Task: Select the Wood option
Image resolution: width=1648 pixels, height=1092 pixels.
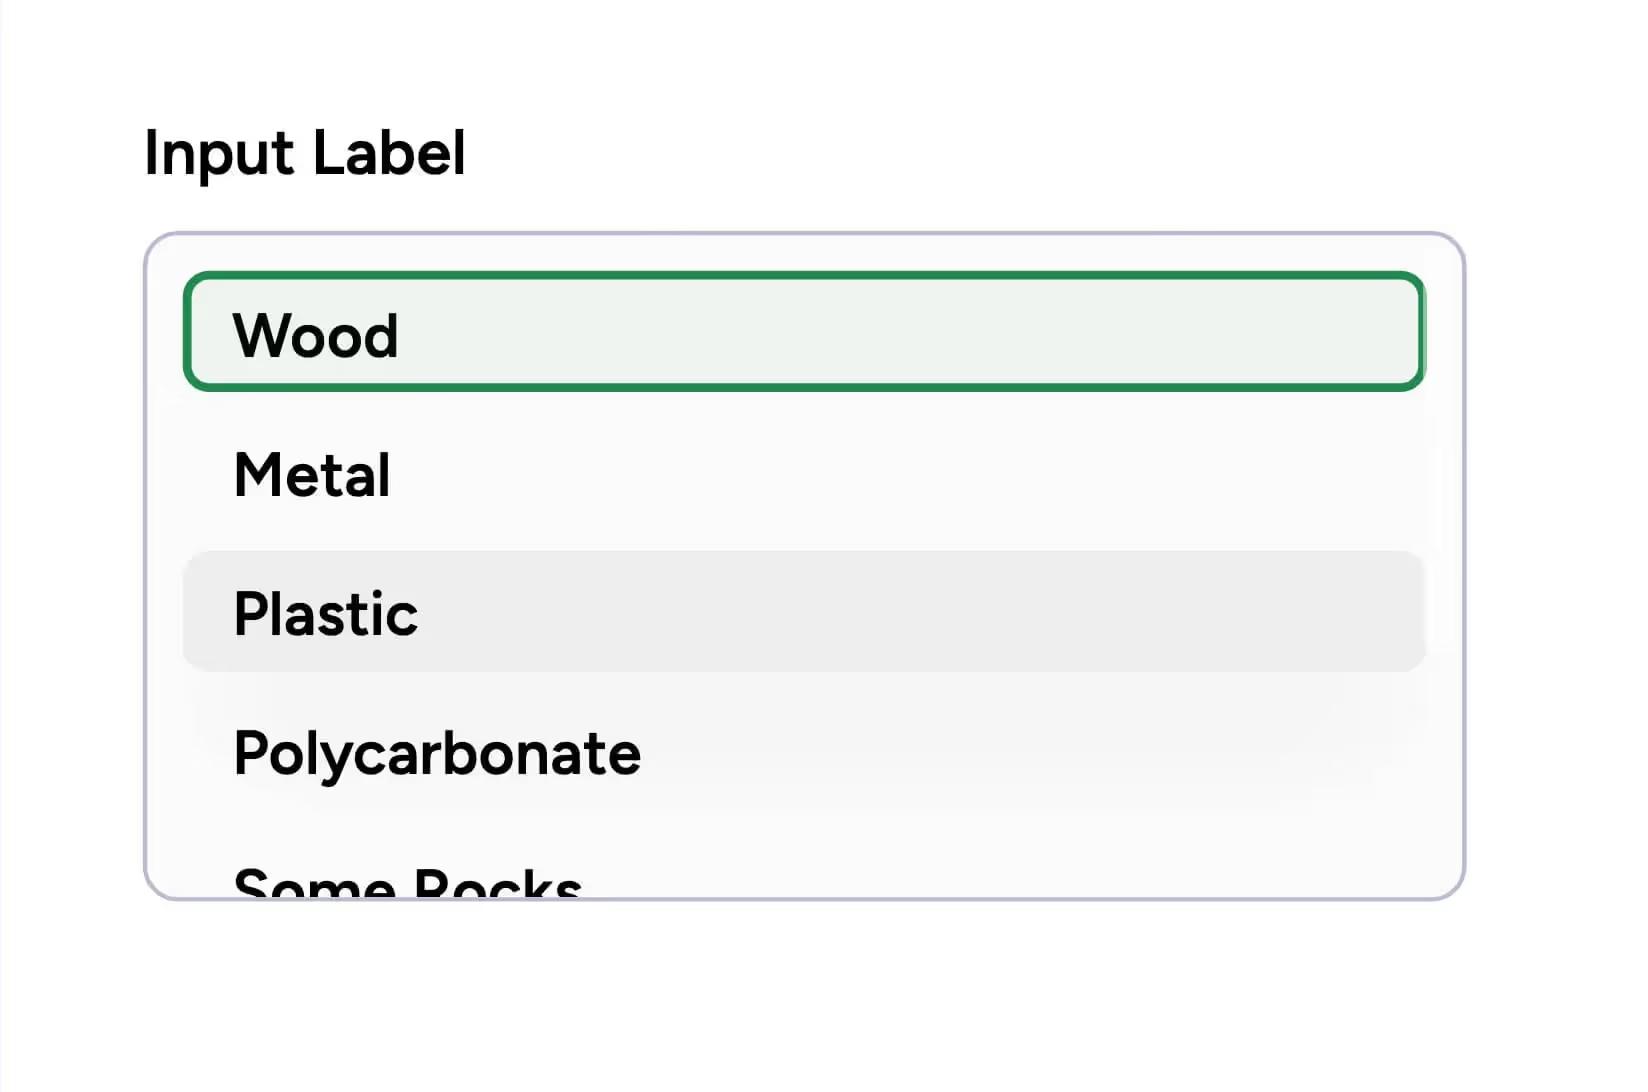Action: pyautogui.click(x=803, y=332)
